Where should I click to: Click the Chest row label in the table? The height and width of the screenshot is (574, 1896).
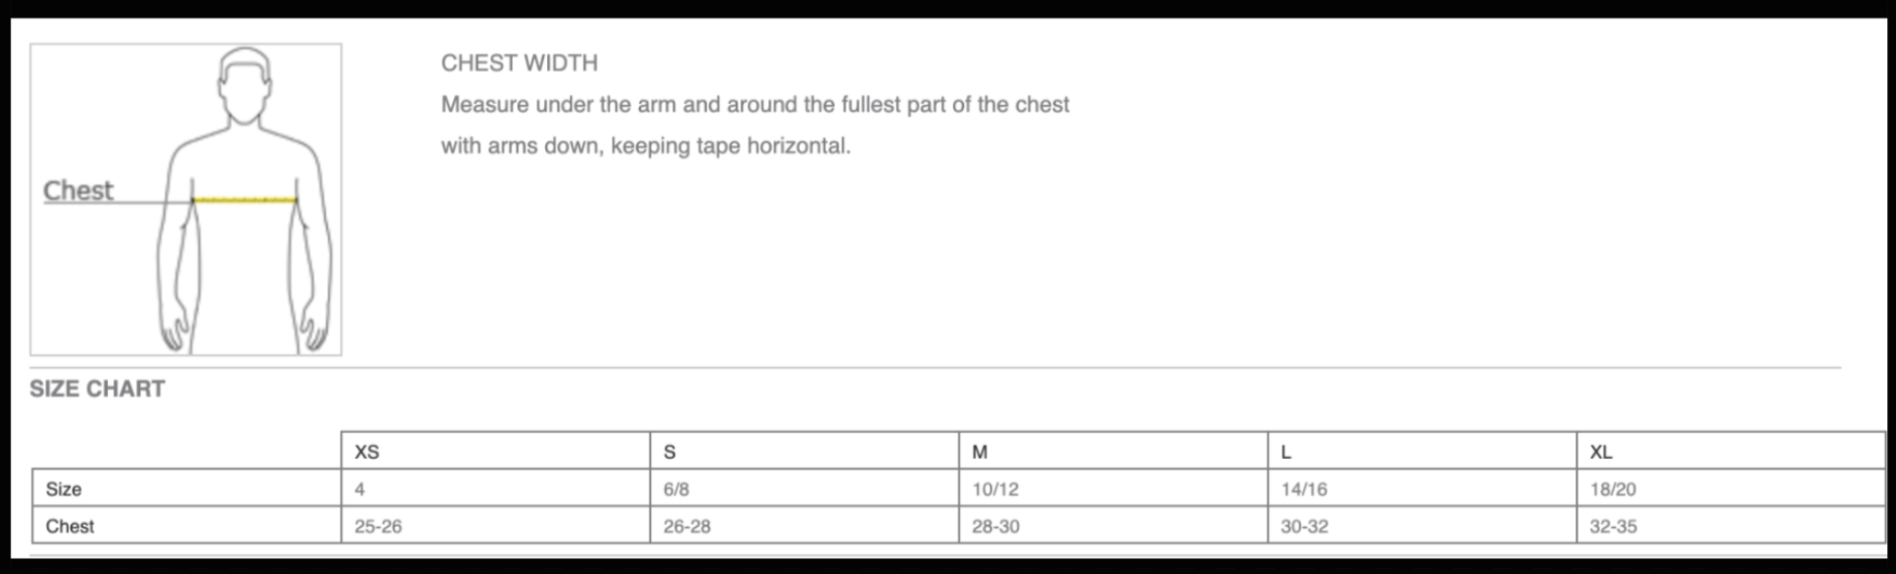[x=70, y=526]
